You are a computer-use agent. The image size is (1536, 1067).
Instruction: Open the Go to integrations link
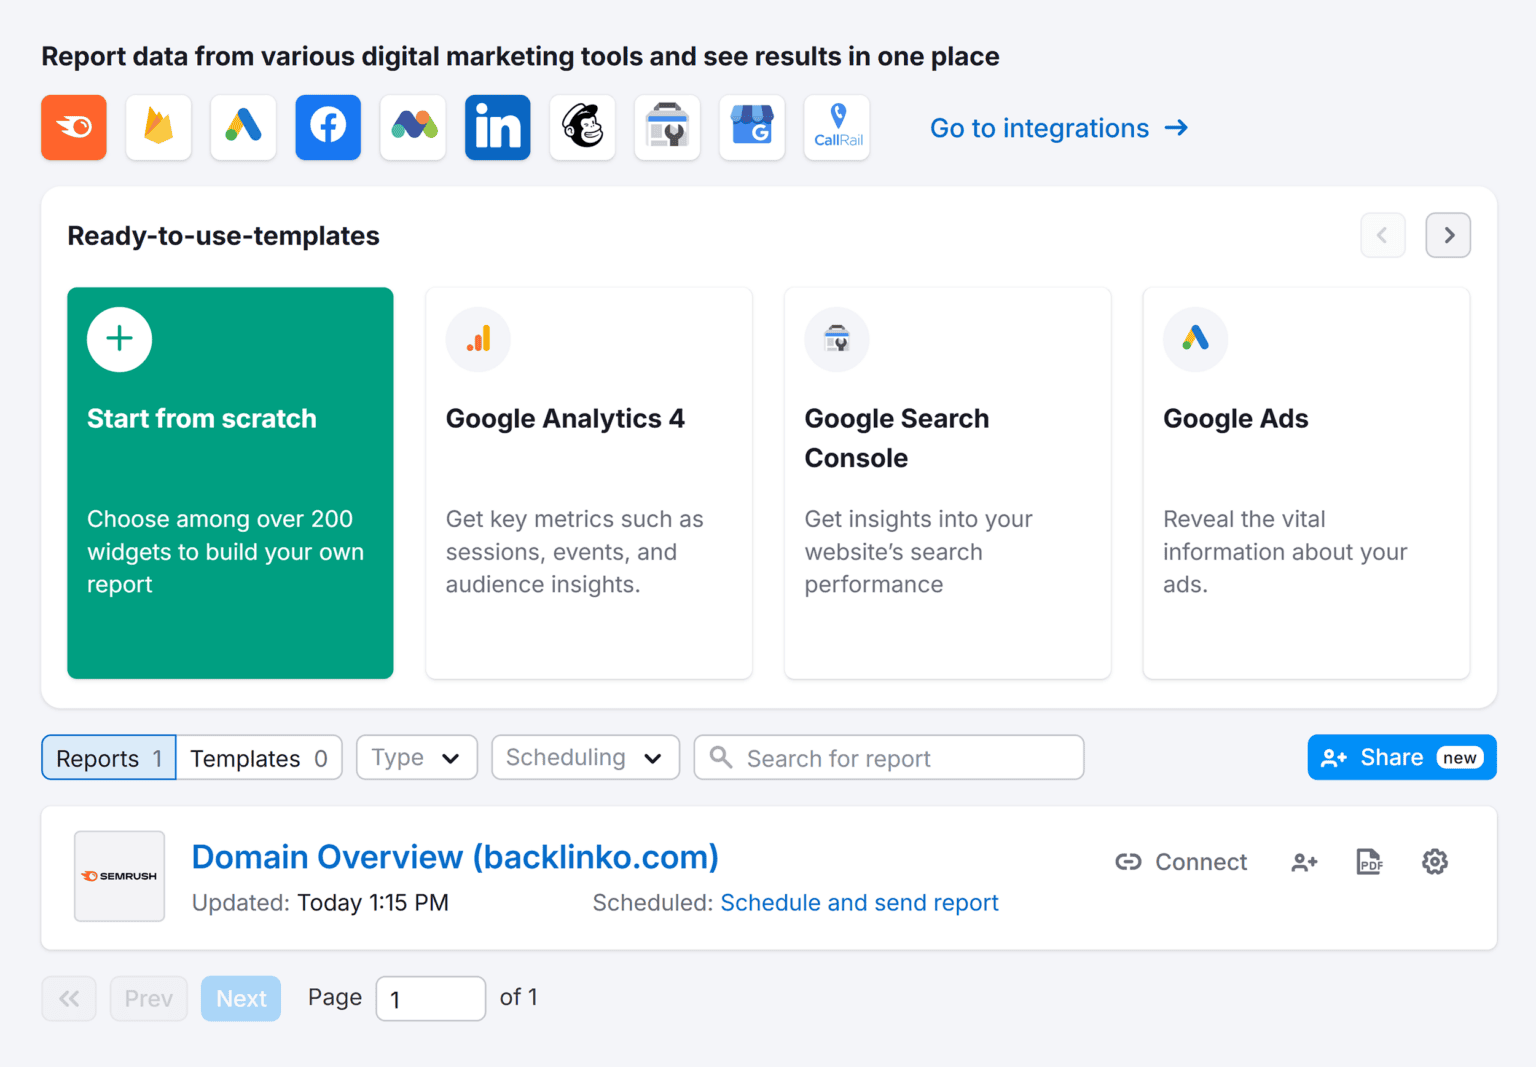(x=1058, y=128)
